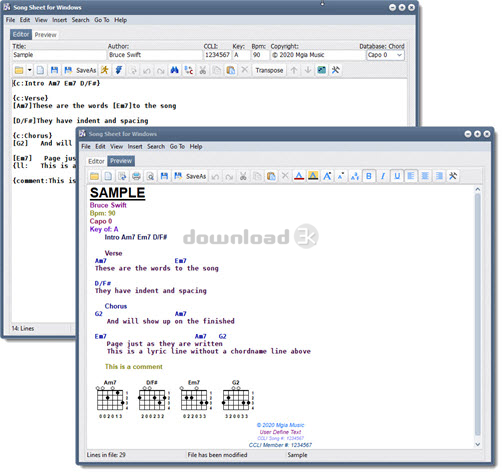Click the Author field containing Bruce Swift
The image size is (502, 473).
(155, 55)
